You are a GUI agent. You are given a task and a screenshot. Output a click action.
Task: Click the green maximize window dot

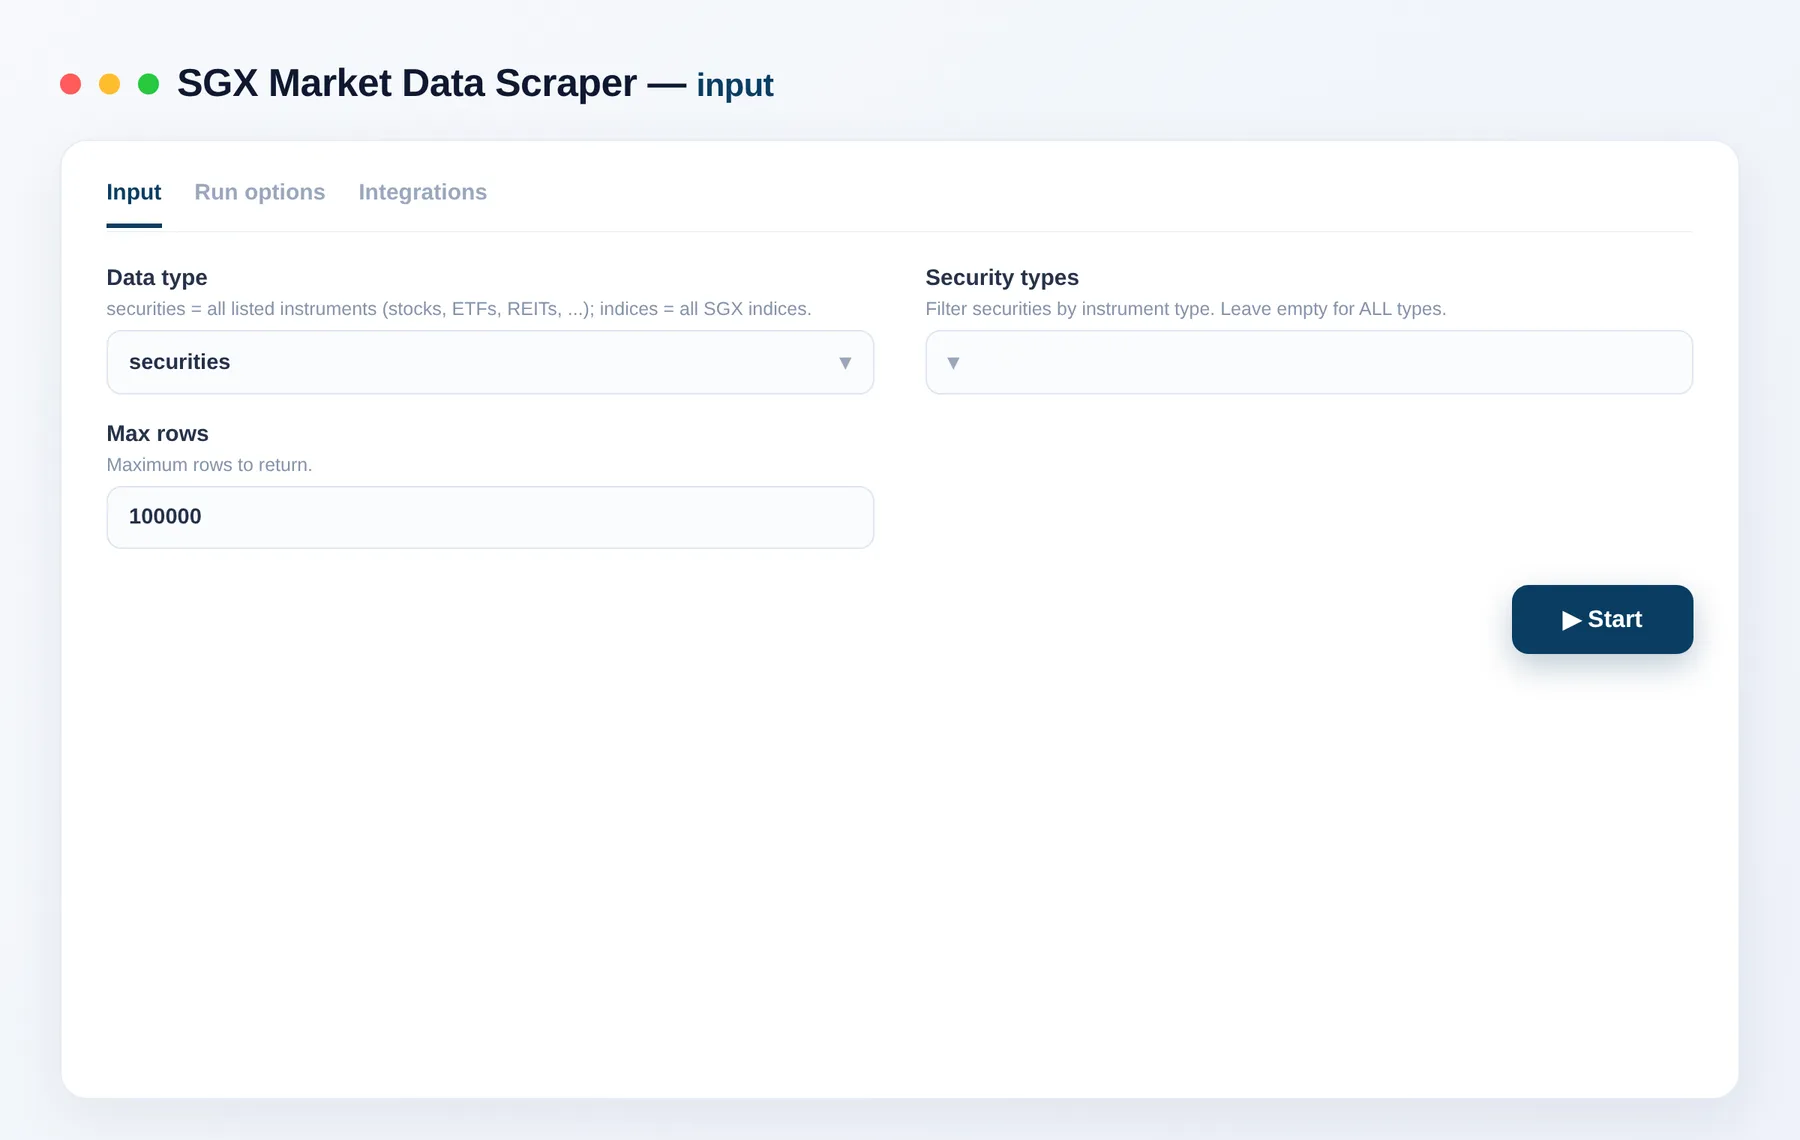tap(148, 84)
